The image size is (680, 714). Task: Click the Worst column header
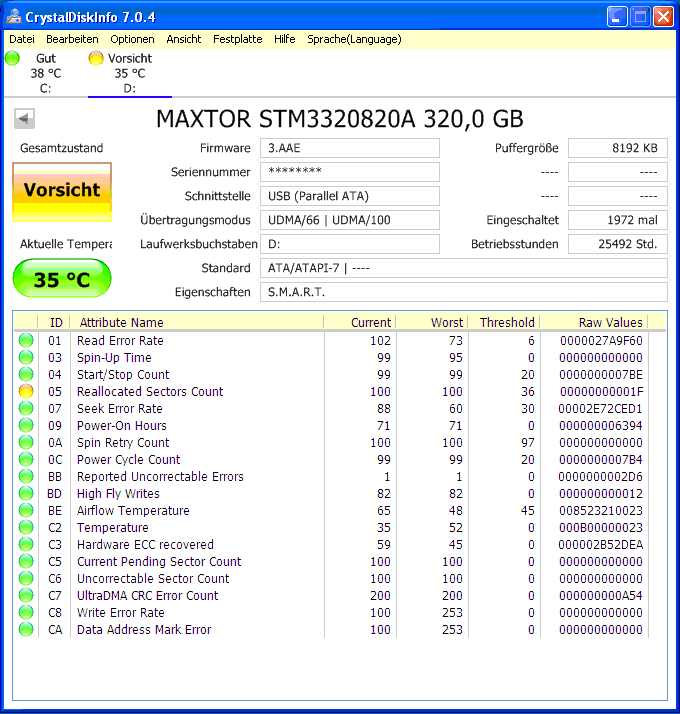(432, 322)
